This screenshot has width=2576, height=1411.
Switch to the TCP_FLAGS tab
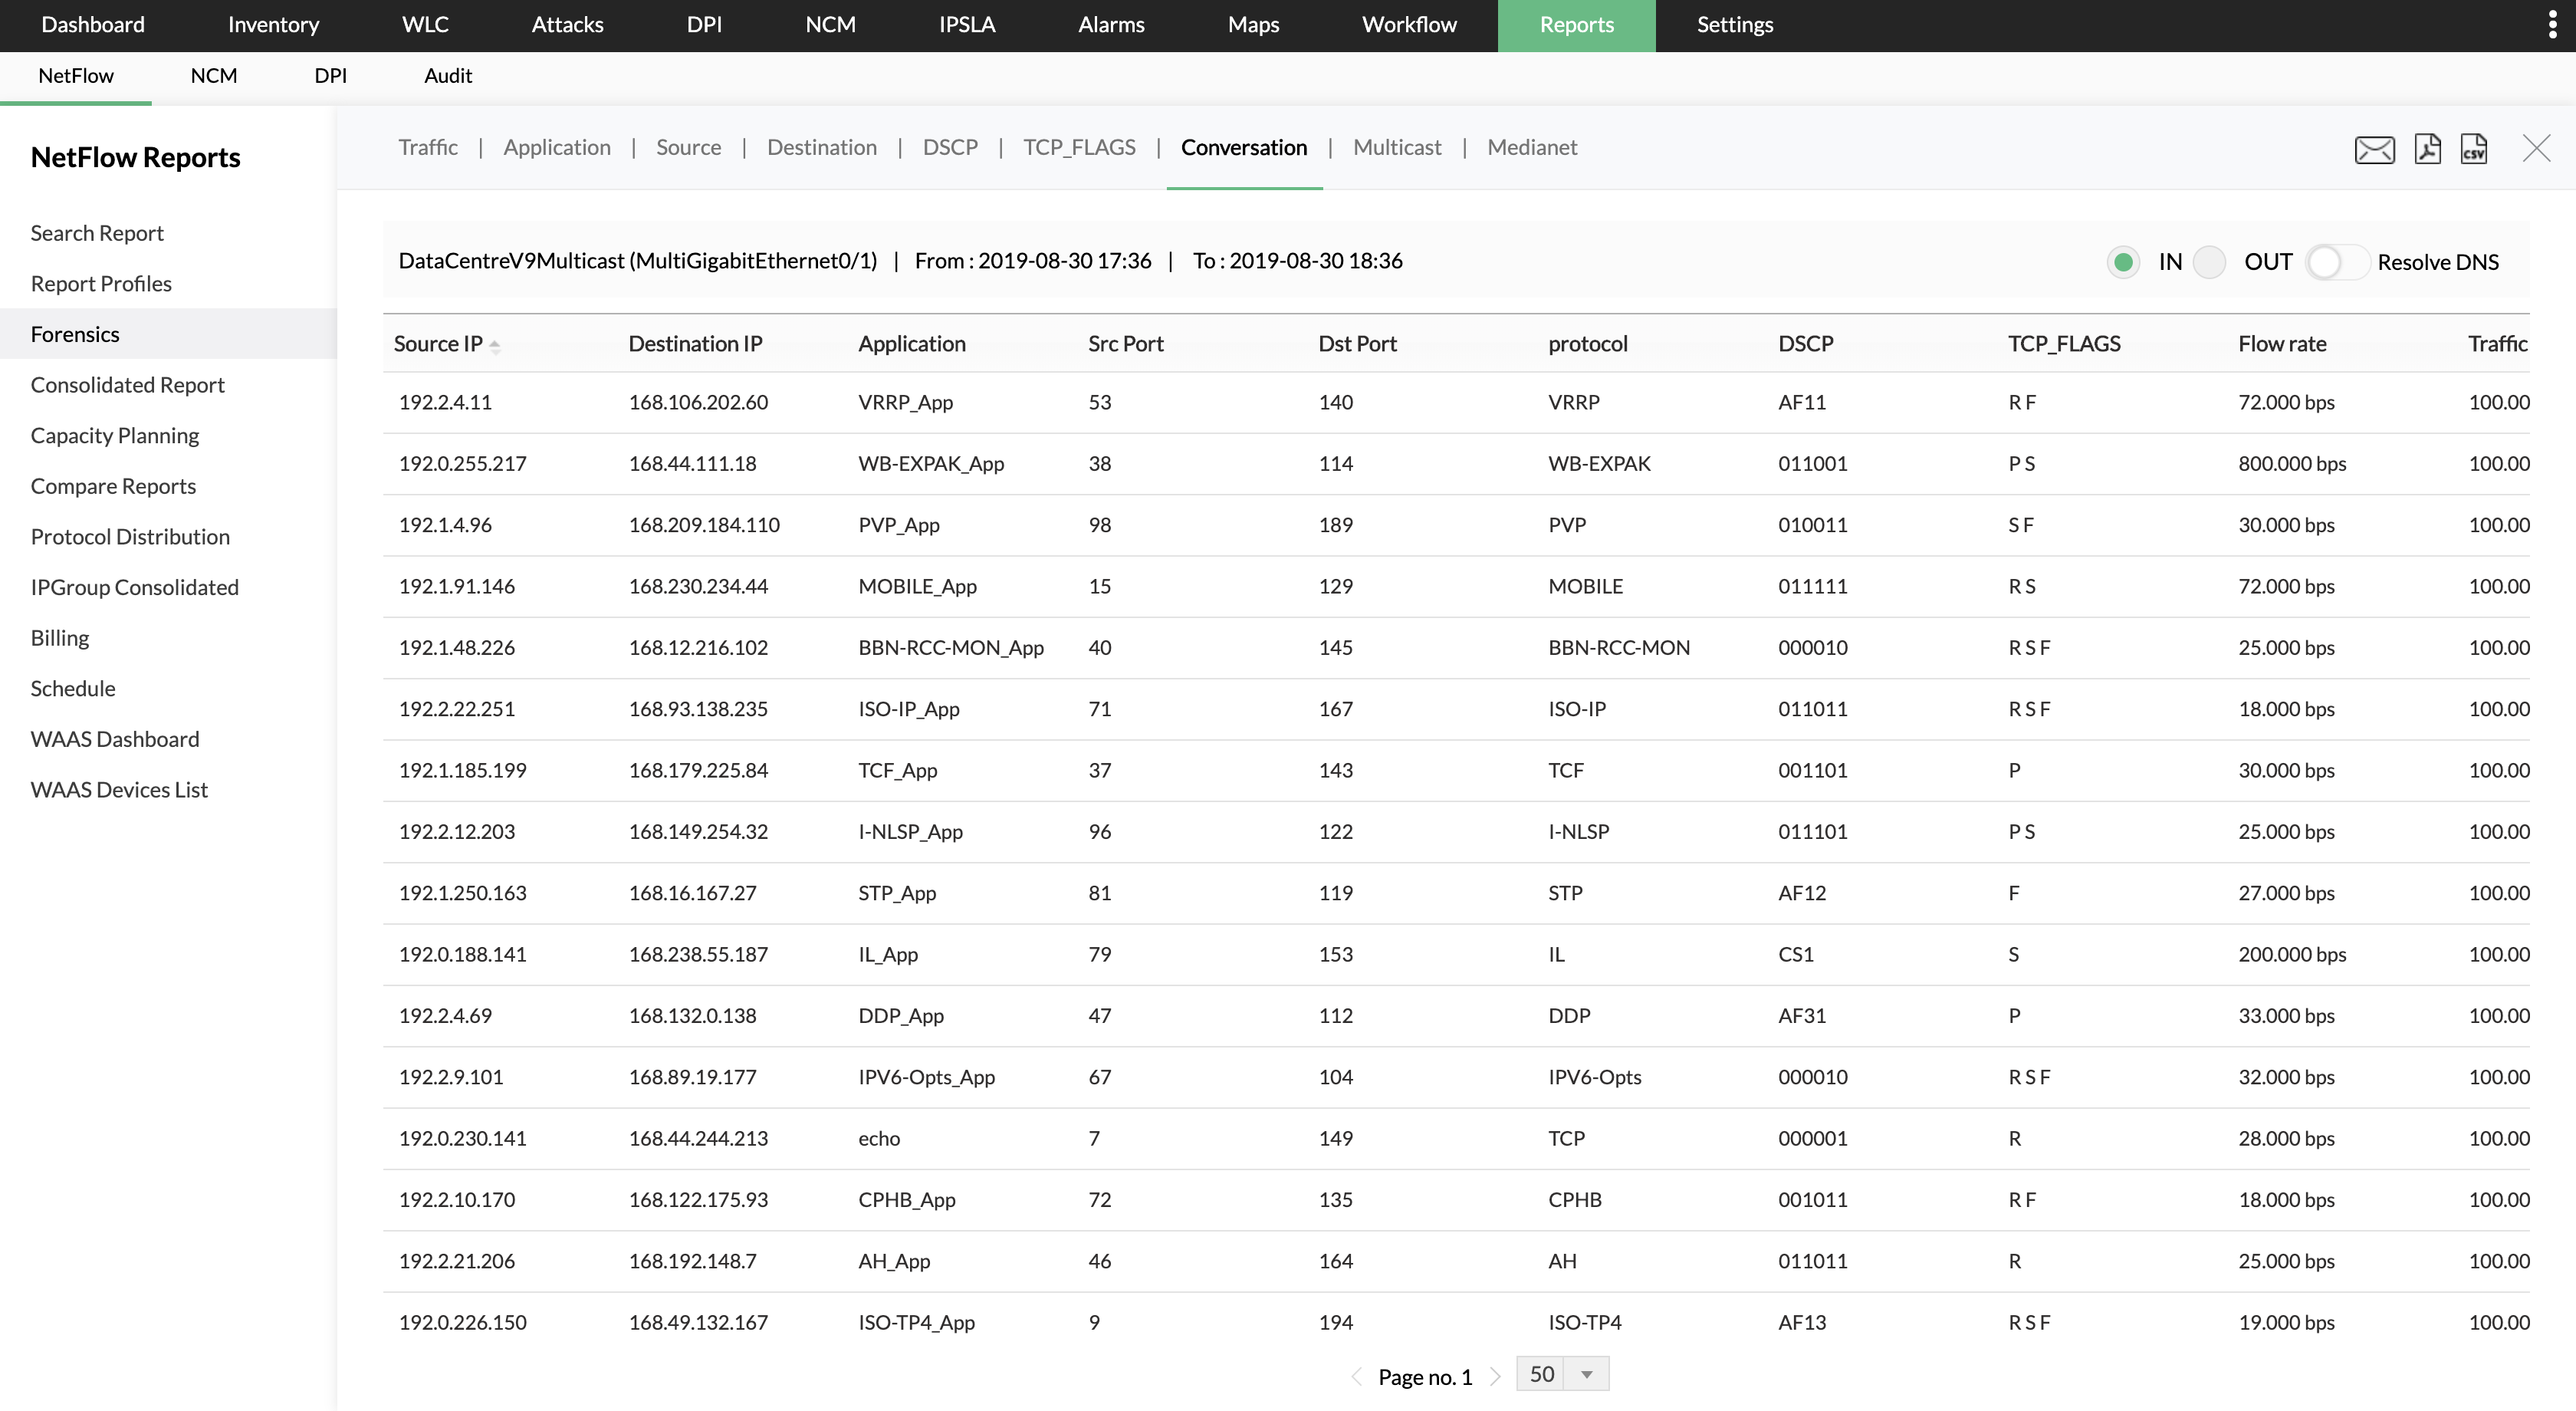point(1079,147)
